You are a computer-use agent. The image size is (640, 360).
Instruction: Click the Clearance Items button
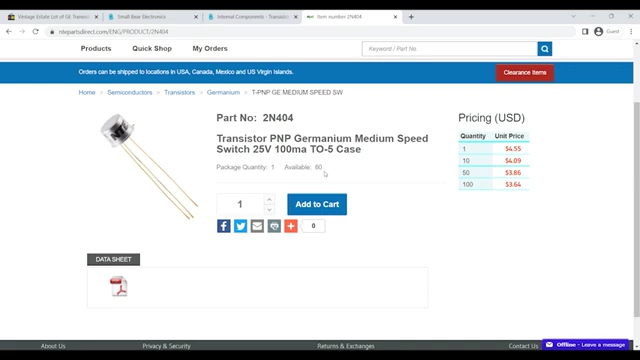525,73
